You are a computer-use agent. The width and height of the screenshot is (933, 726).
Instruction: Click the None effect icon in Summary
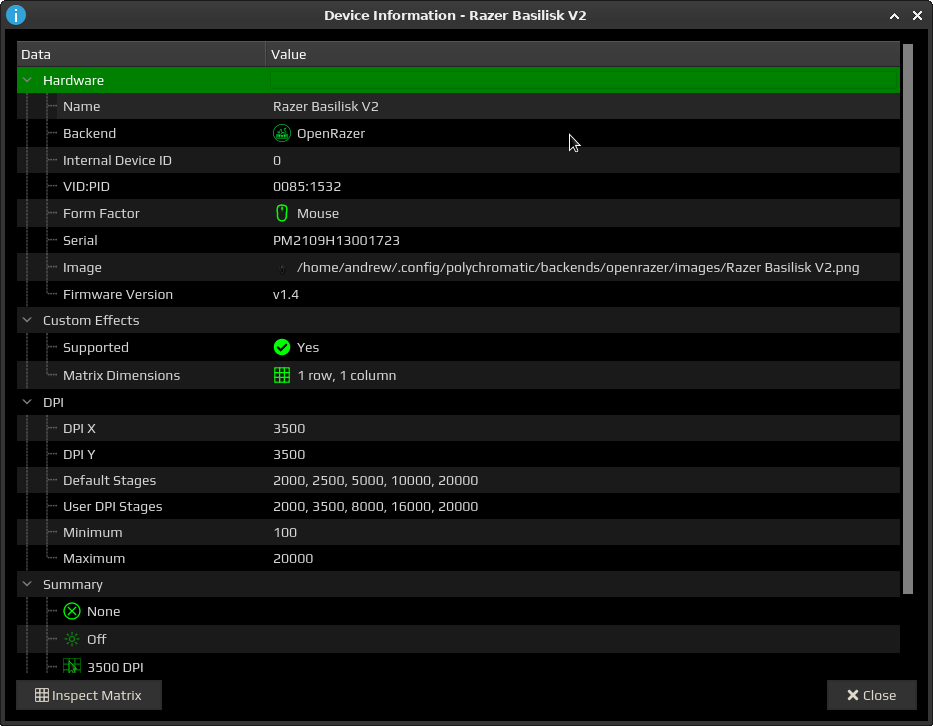pyautogui.click(x=71, y=611)
